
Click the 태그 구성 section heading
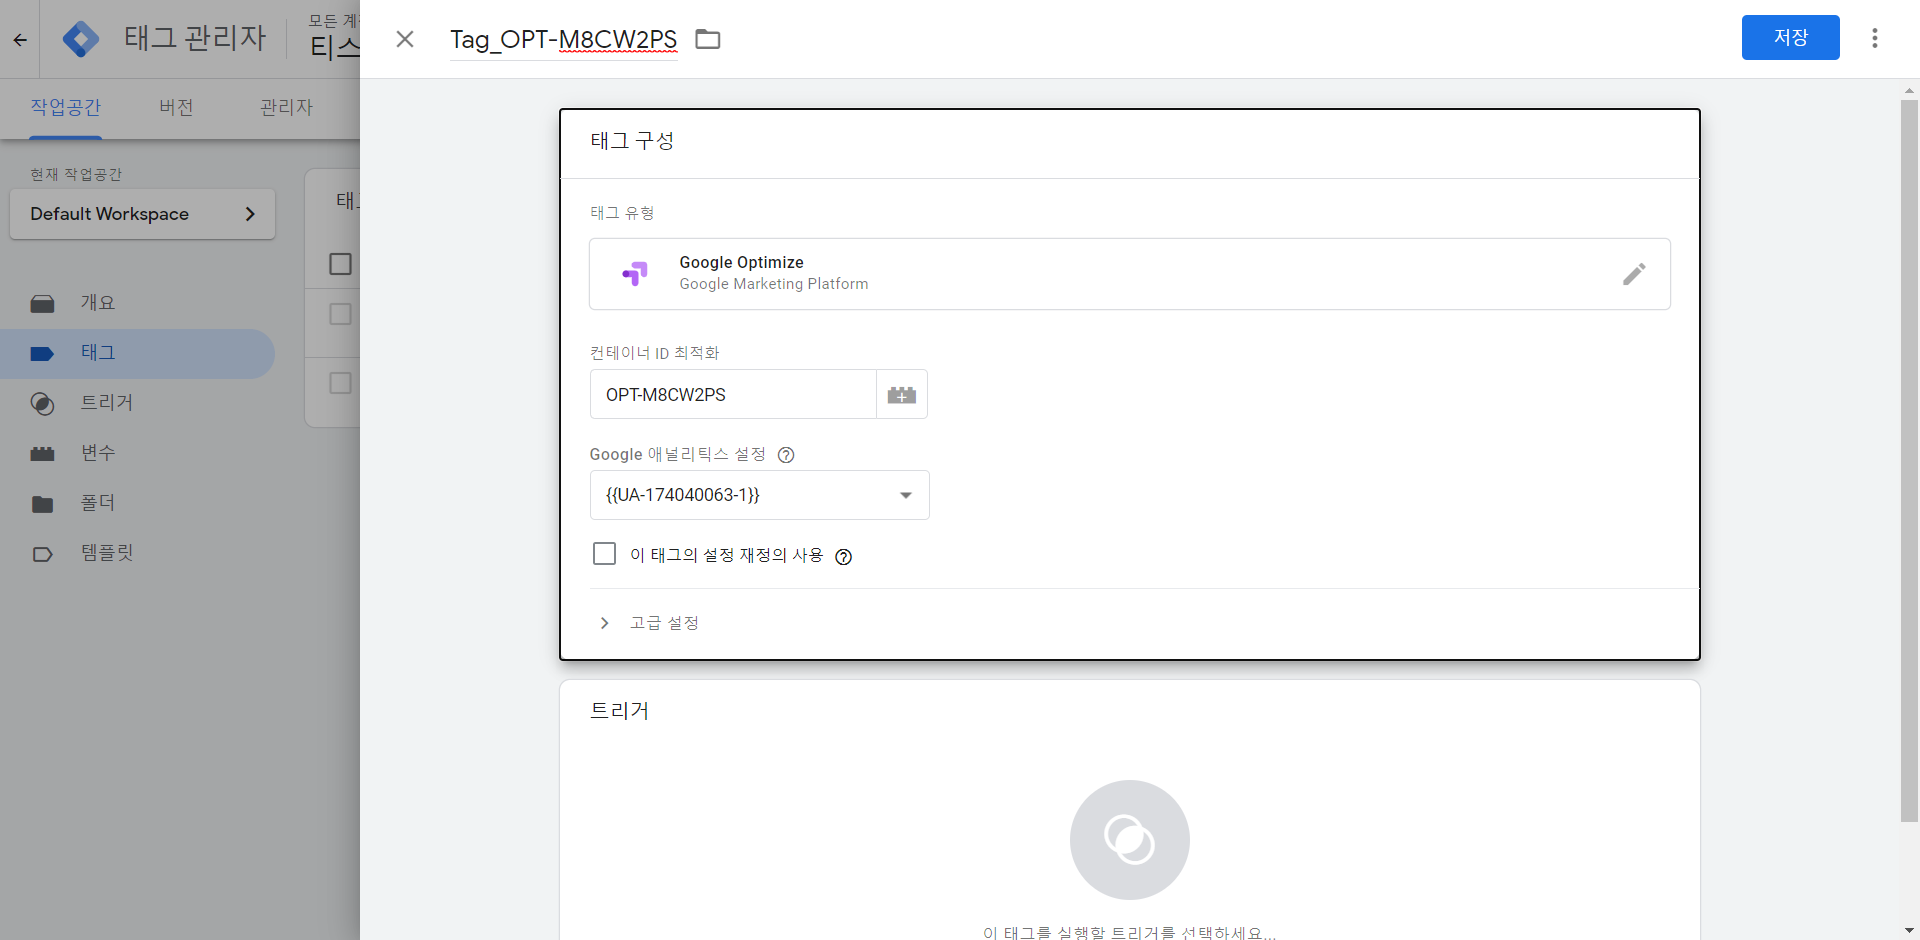tap(632, 141)
